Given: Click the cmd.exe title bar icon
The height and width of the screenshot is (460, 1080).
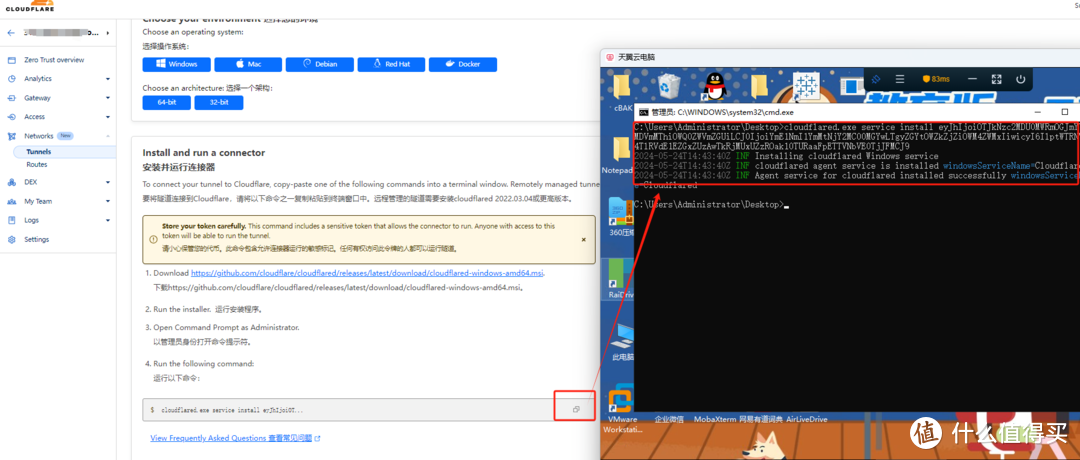Looking at the screenshot, I should coord(643,112).
